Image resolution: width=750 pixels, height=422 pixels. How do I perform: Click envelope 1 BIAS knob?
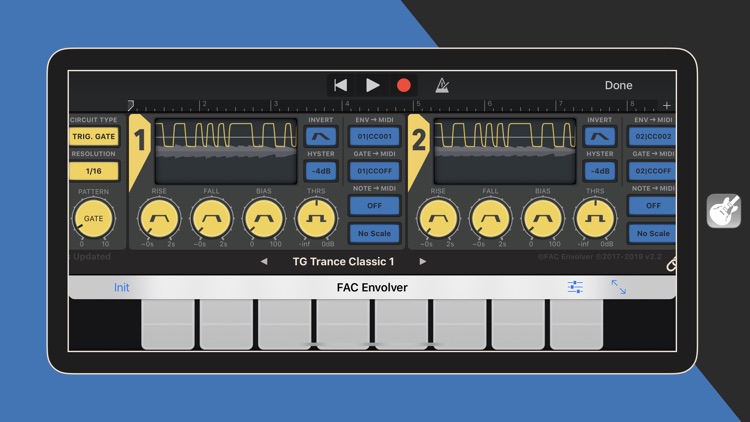[264, 219]
